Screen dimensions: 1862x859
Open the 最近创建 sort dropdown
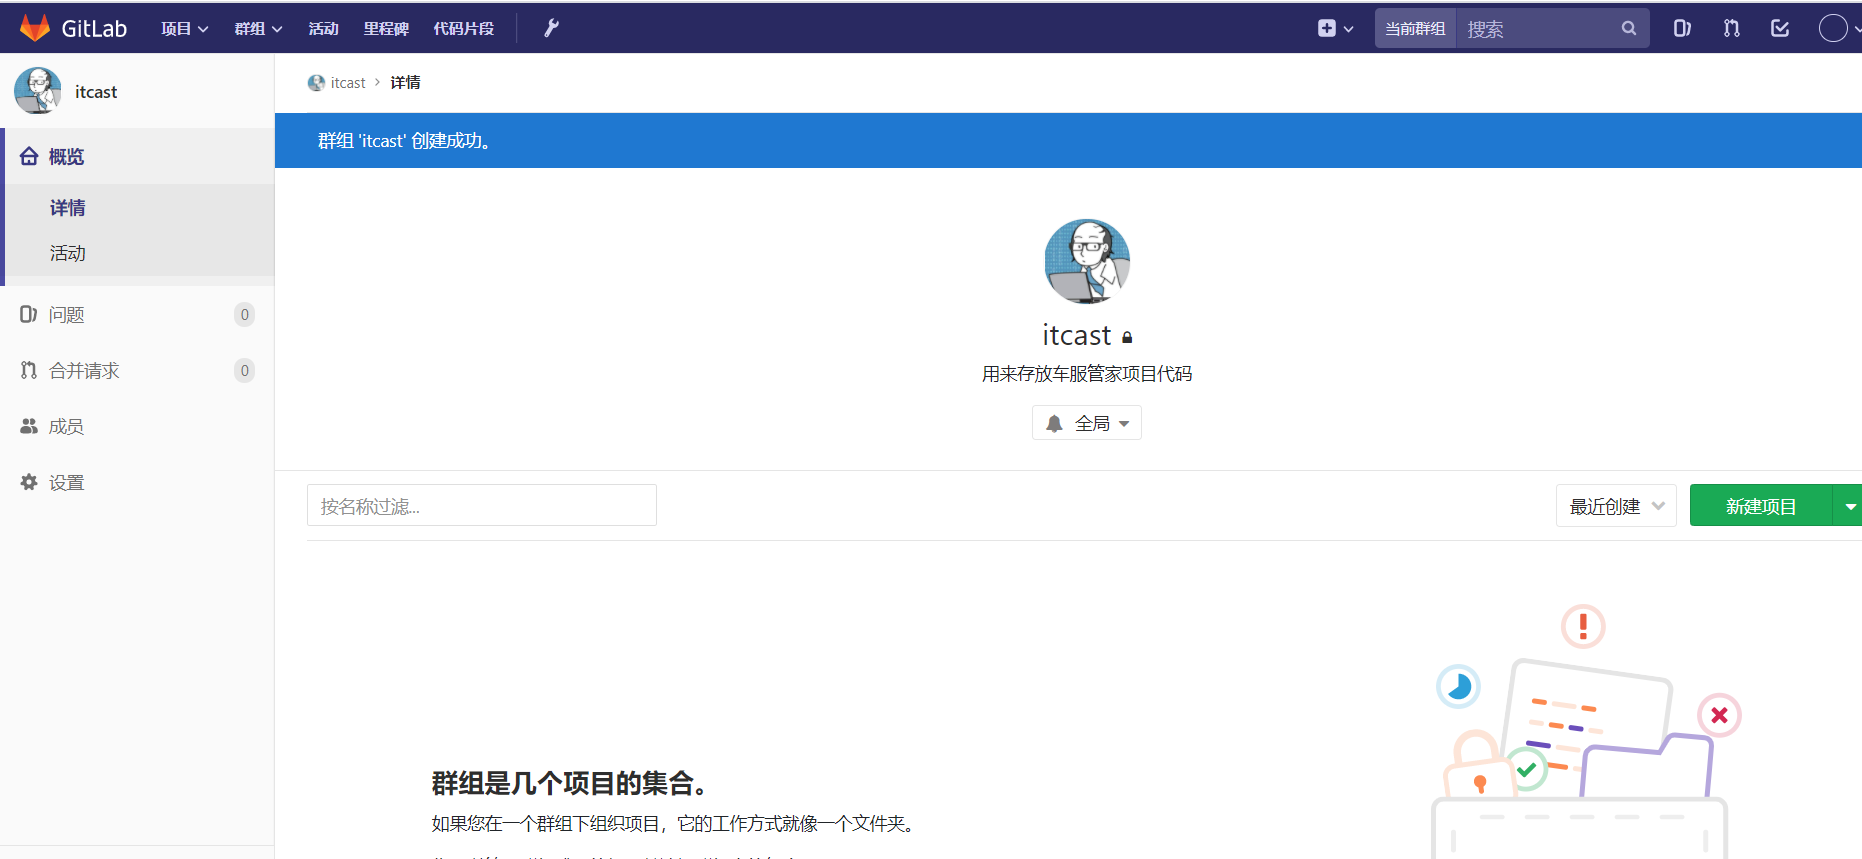point(1616,506)
